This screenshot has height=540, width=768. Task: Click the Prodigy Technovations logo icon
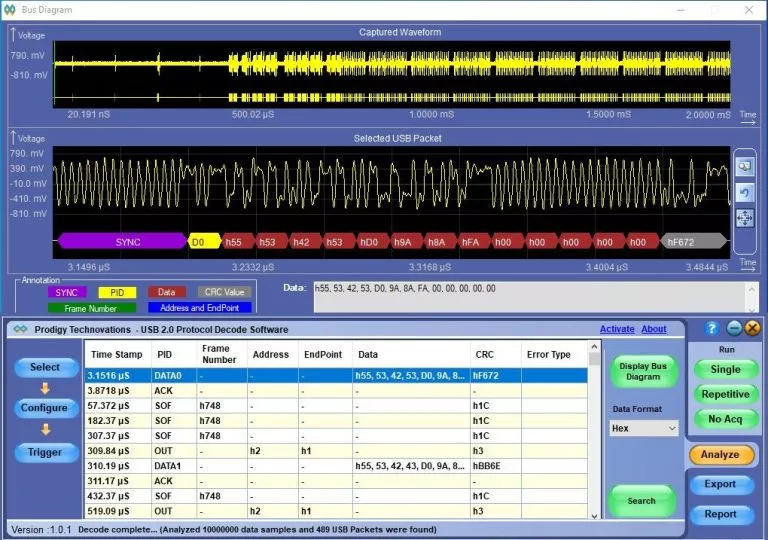tap(20, 330)
